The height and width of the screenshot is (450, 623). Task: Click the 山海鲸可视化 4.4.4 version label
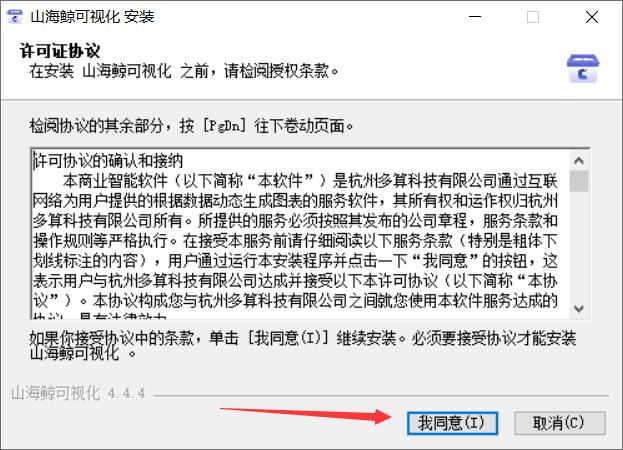(78, 393)
